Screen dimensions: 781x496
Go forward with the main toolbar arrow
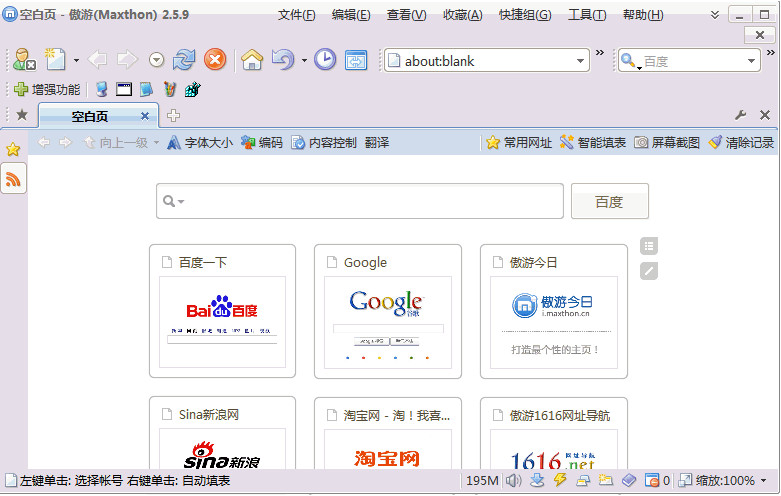point(127,60)
